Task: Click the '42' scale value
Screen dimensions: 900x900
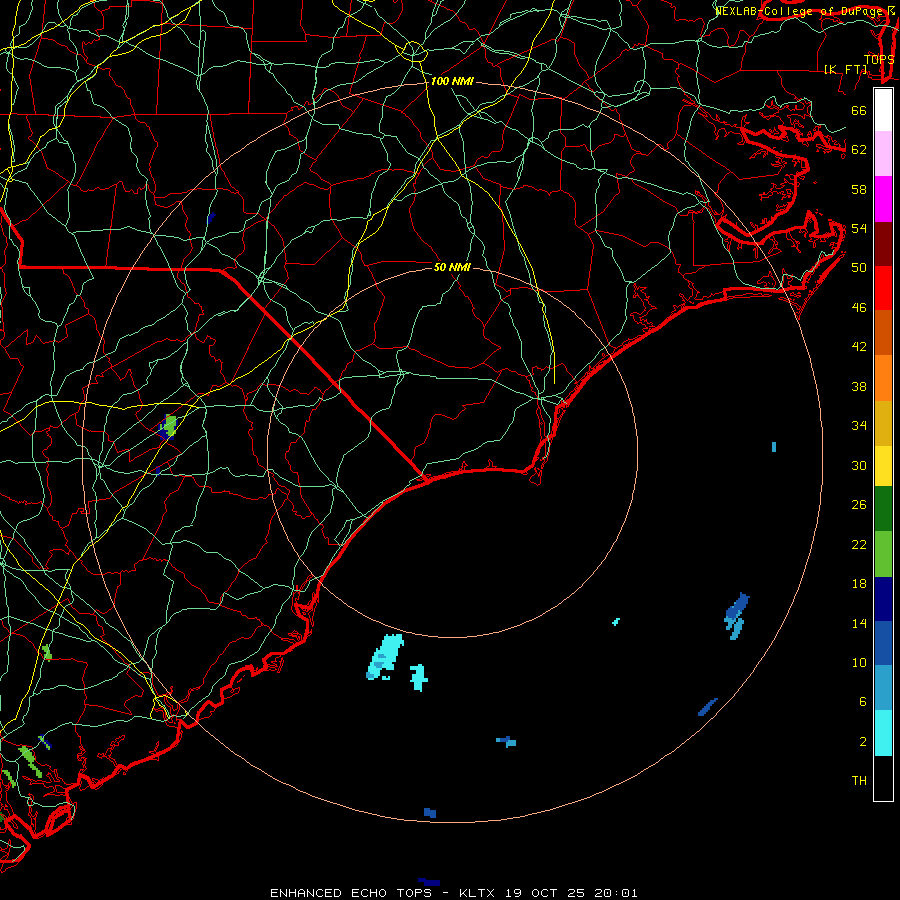Action: pos(859,347)
